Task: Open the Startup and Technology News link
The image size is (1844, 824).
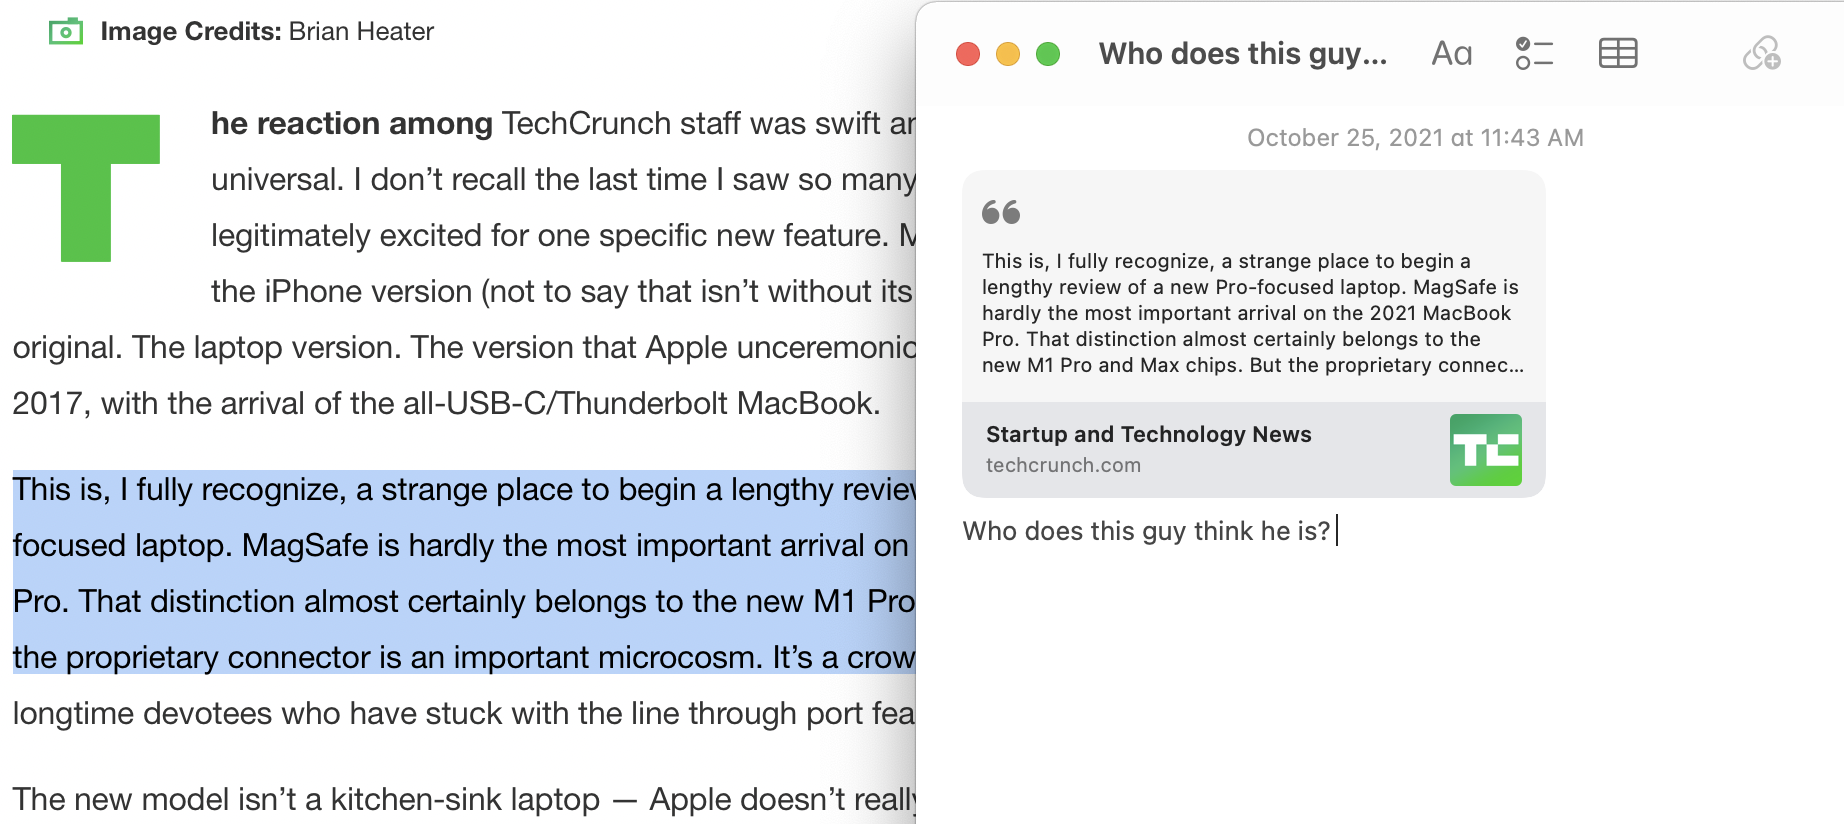Action: click(x=1148, y=434)
